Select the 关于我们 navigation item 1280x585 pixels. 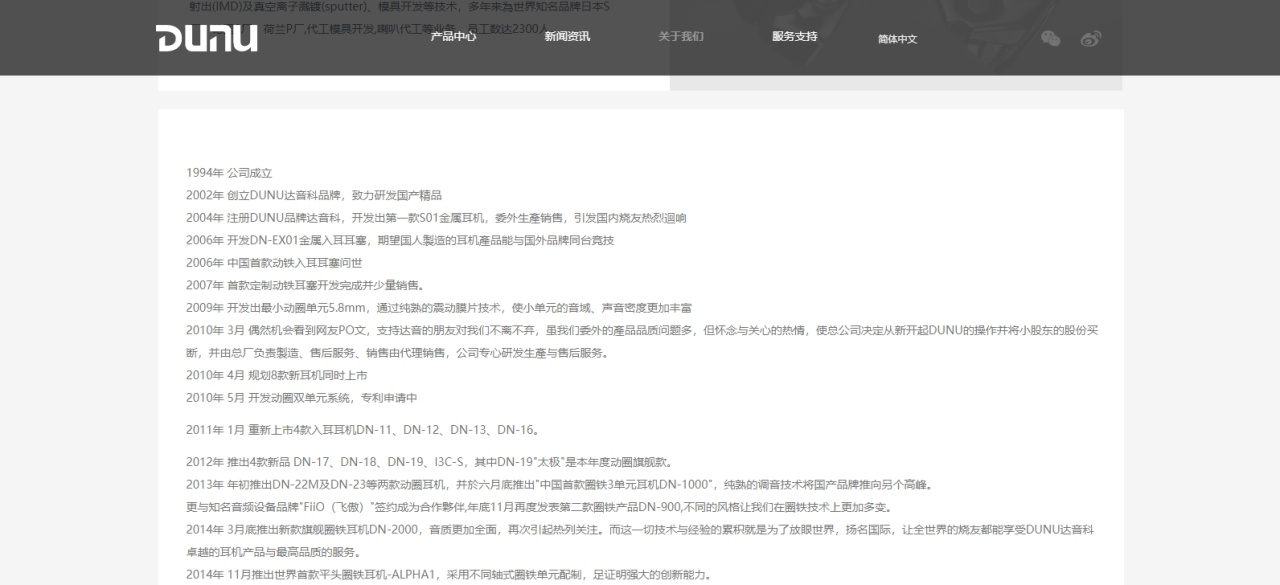point(681,37)
